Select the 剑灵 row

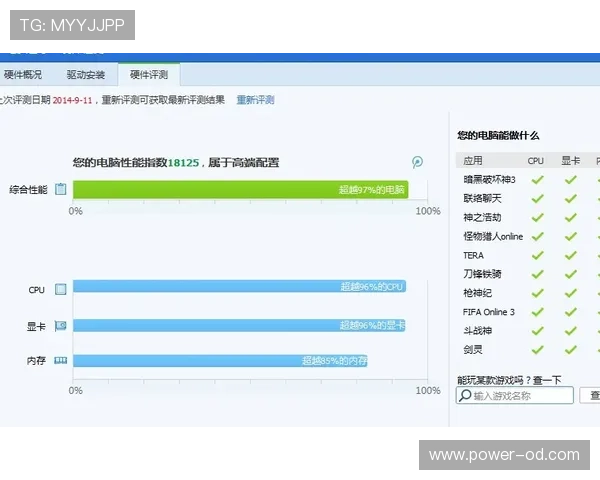tap(528, 349)
